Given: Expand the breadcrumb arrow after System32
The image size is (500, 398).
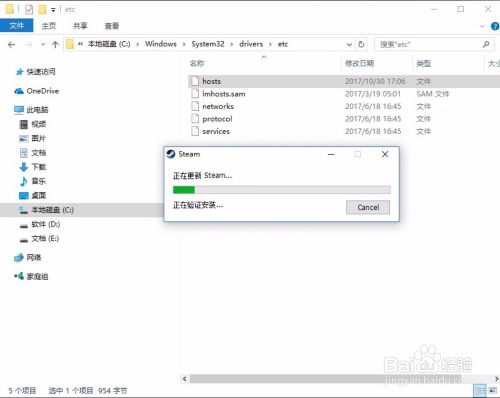Looking at the screenshot, I should click(x=232, y=44).
